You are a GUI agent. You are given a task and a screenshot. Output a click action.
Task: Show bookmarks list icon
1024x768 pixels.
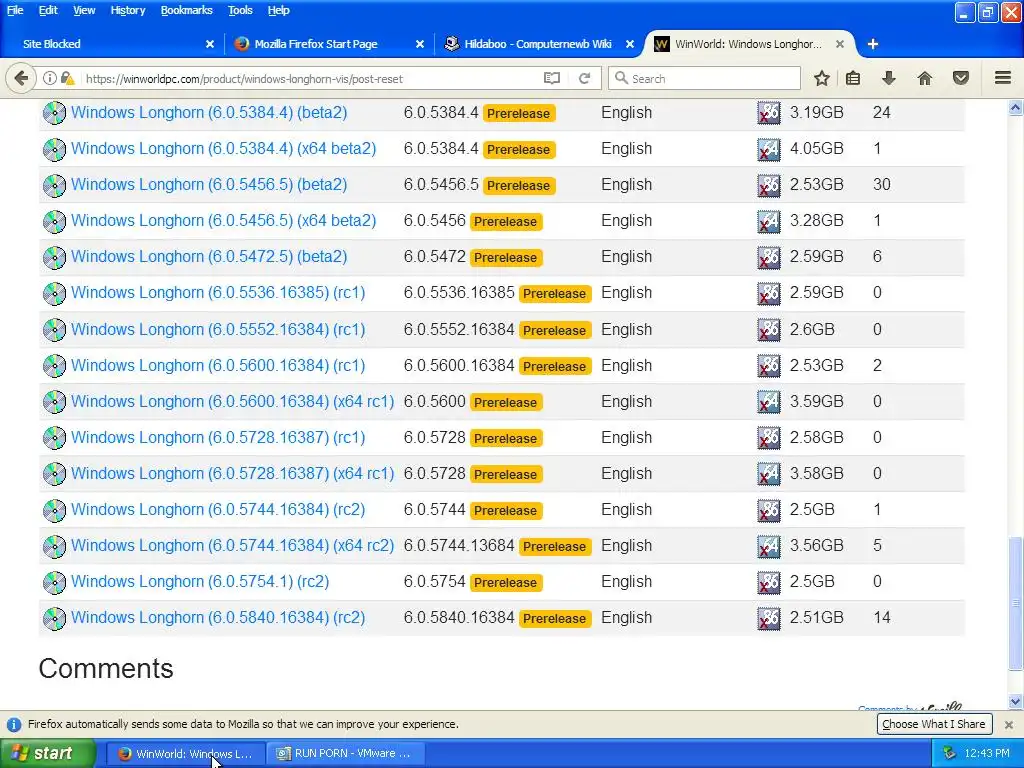coord(853,78)
